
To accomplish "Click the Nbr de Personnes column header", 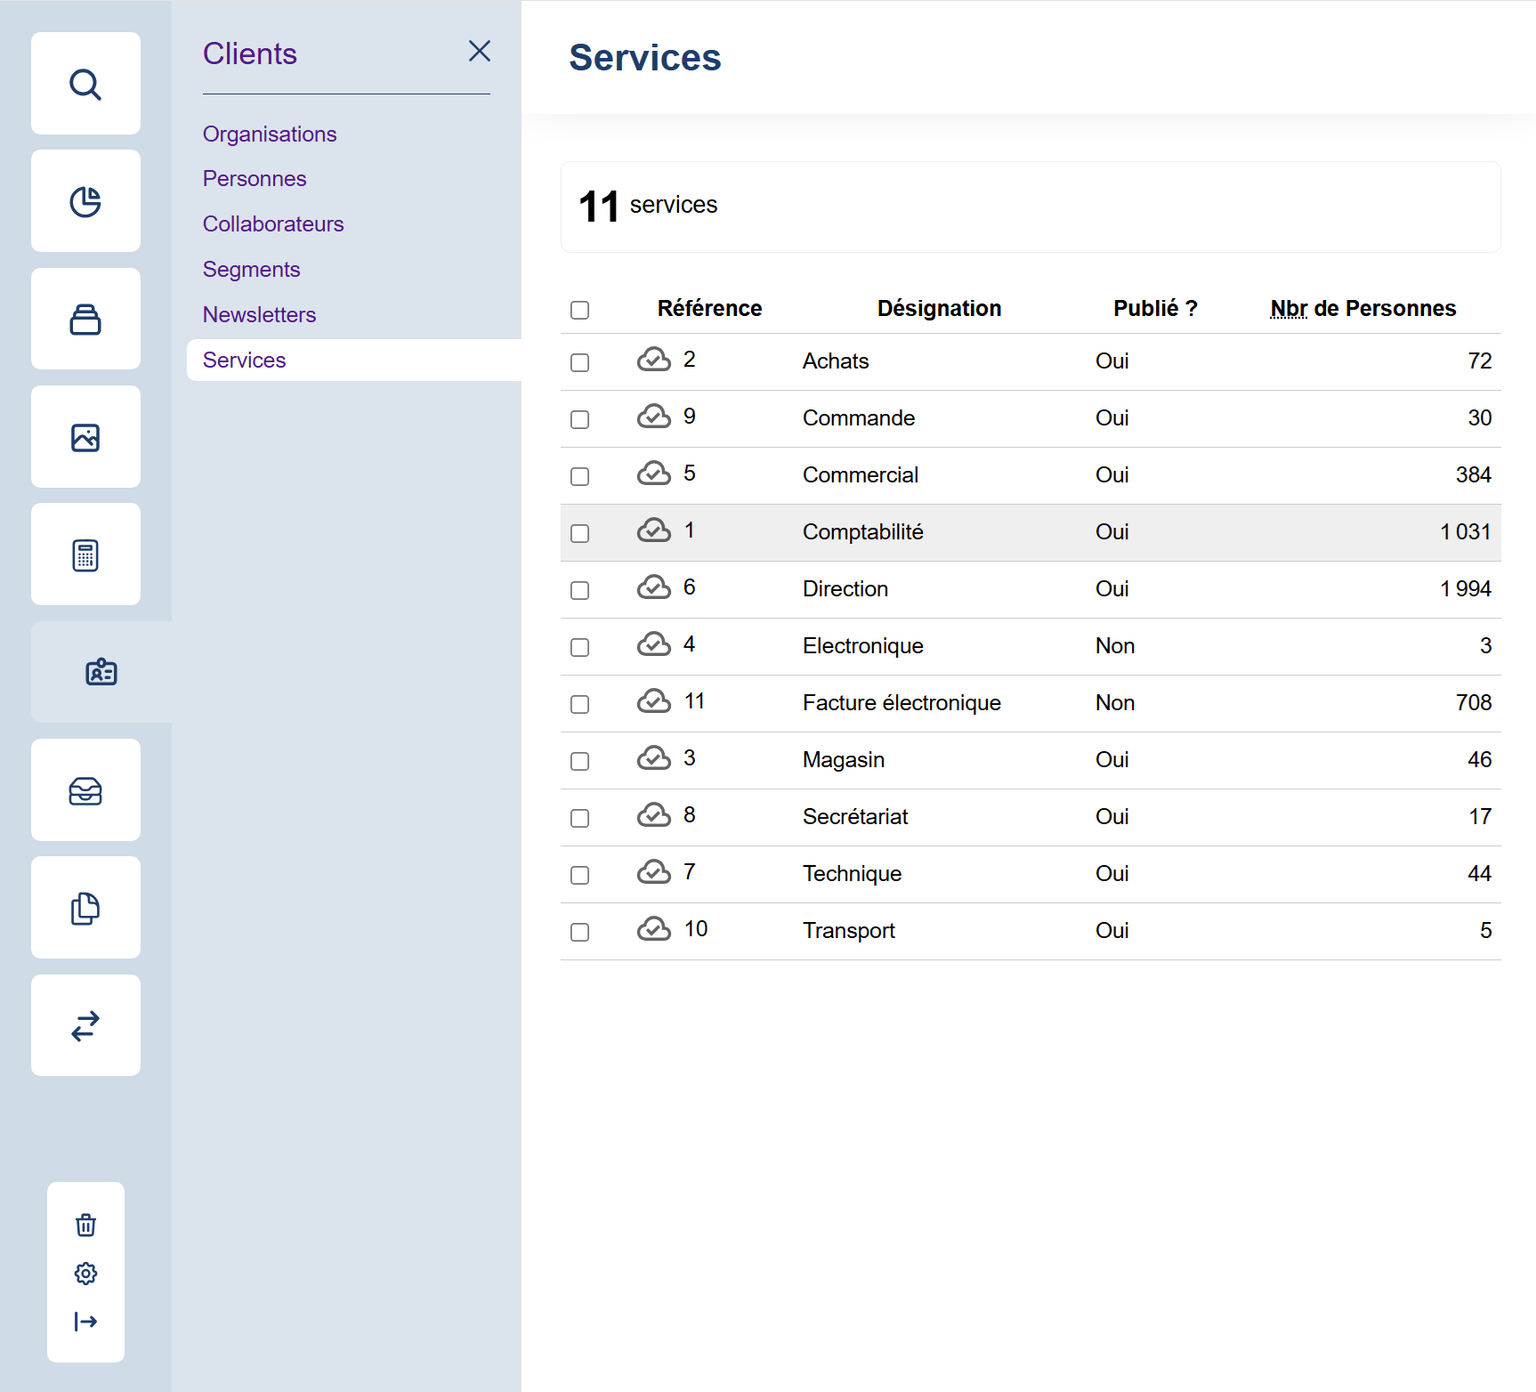I will point(1362,309).
